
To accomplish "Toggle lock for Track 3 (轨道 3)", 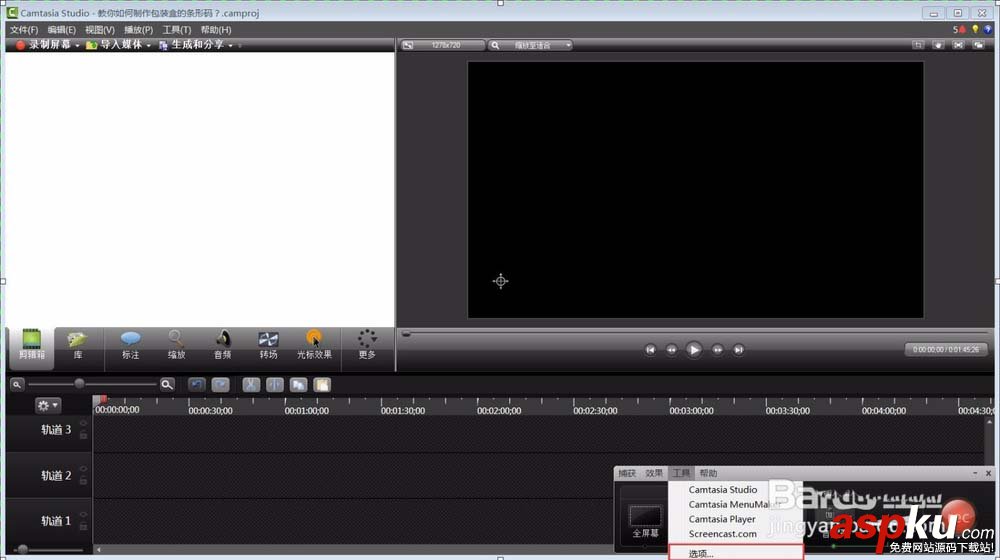I will click(84, 435).
